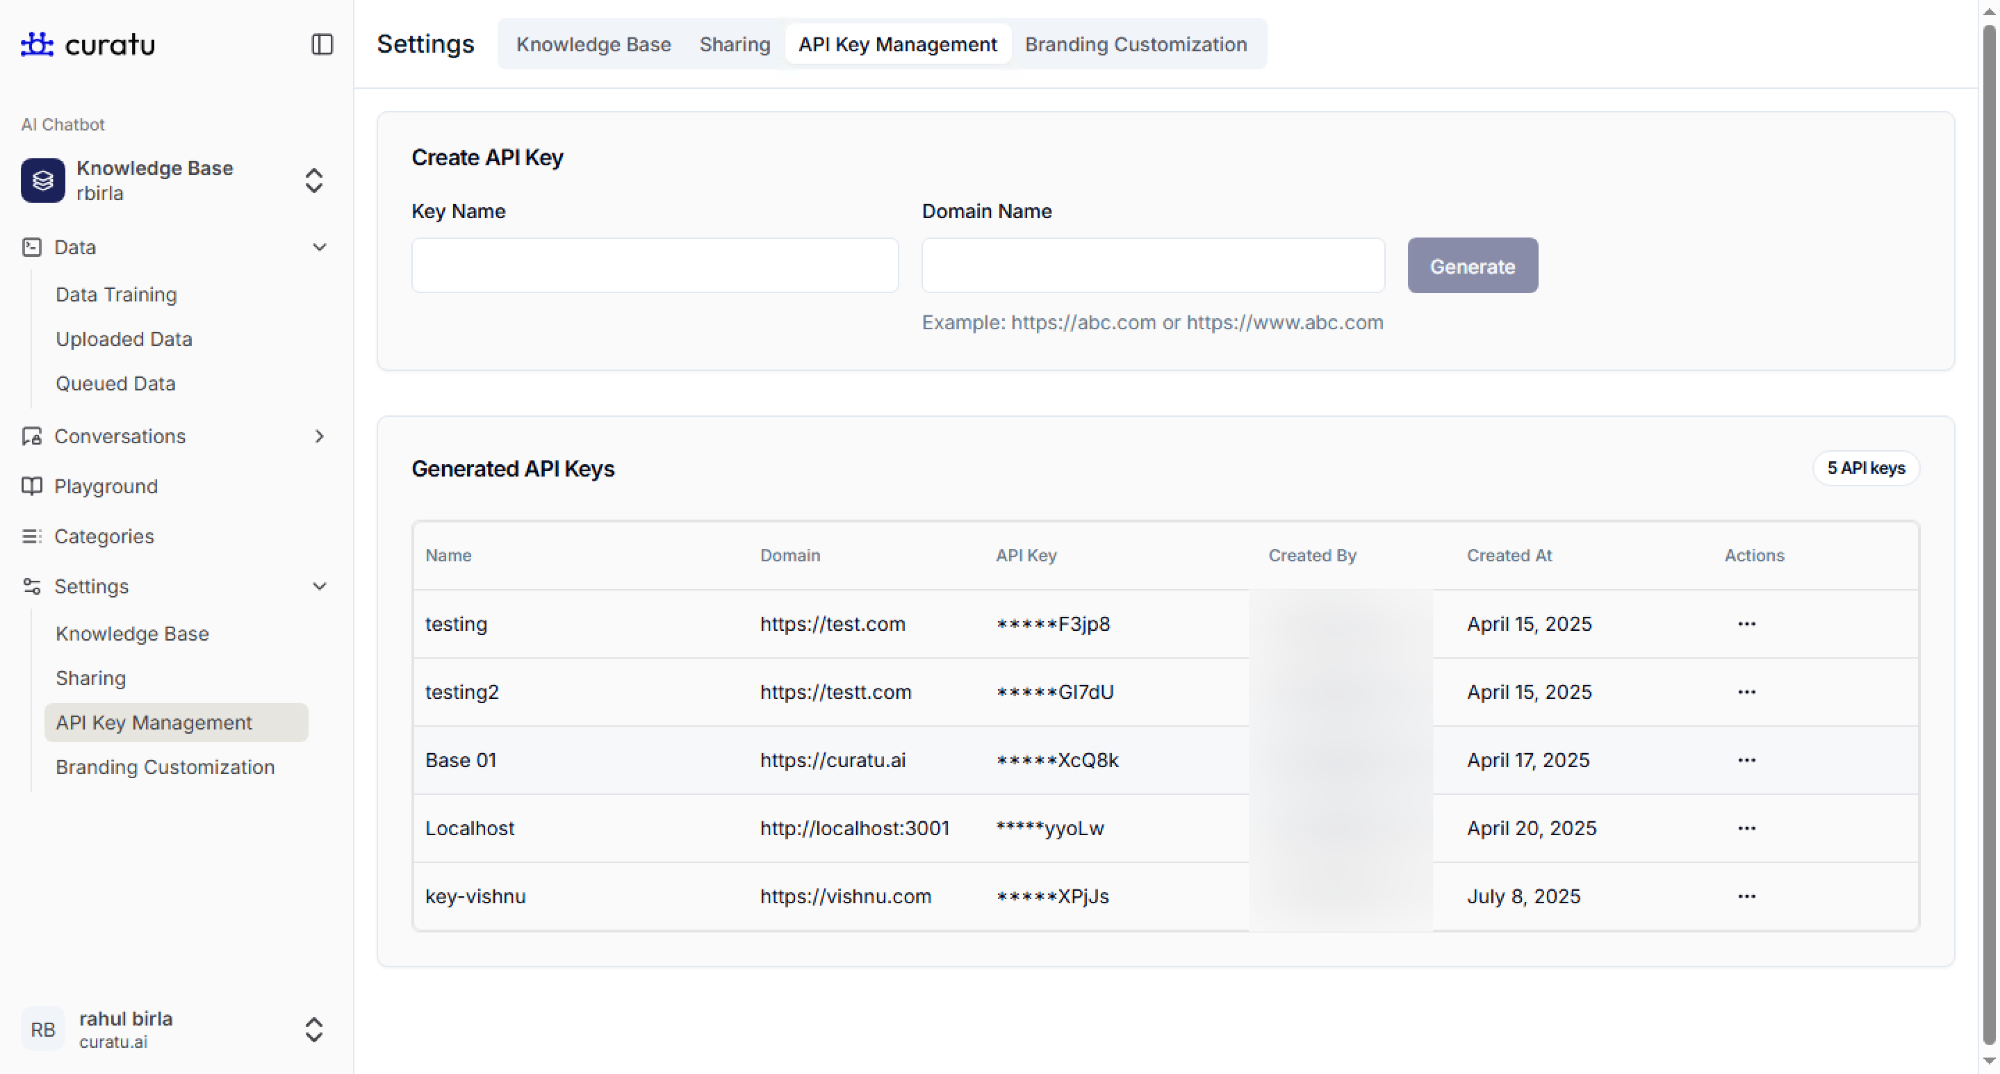The image size is (2000, 1074).
Task: Switch to the Sharing tab
Action: coord(734,44)
